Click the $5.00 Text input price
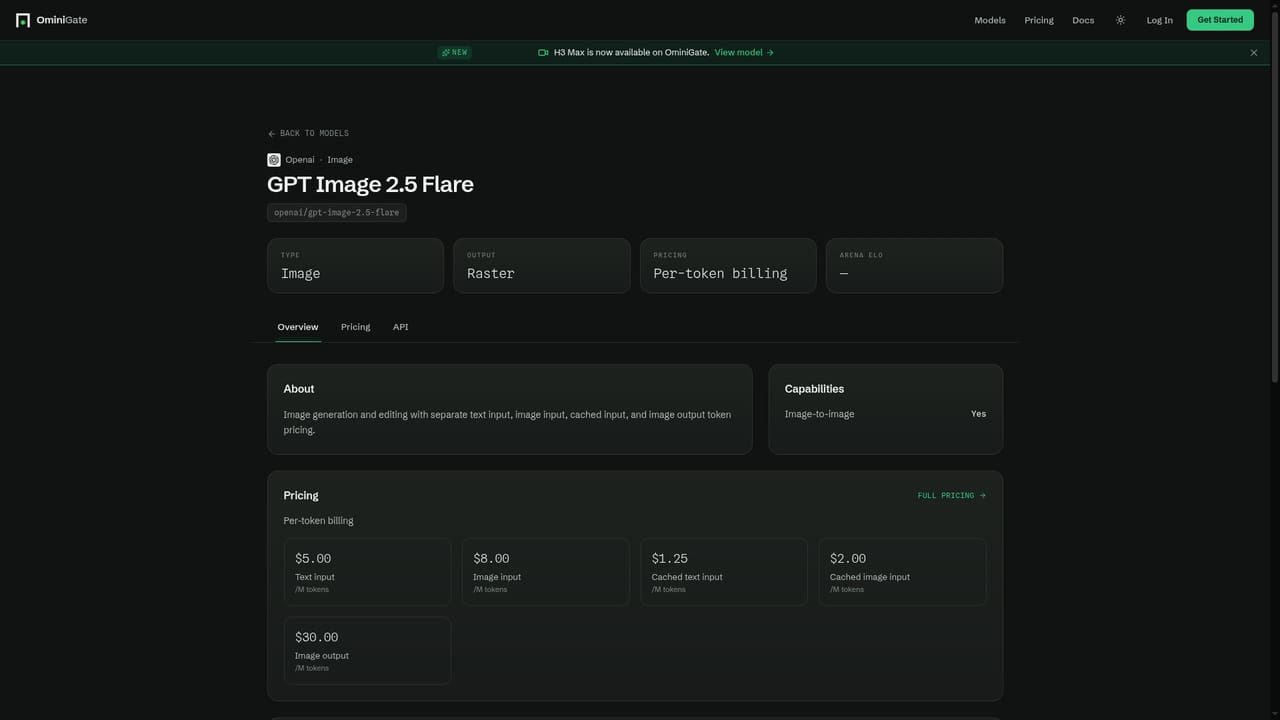 coord(367,572)
